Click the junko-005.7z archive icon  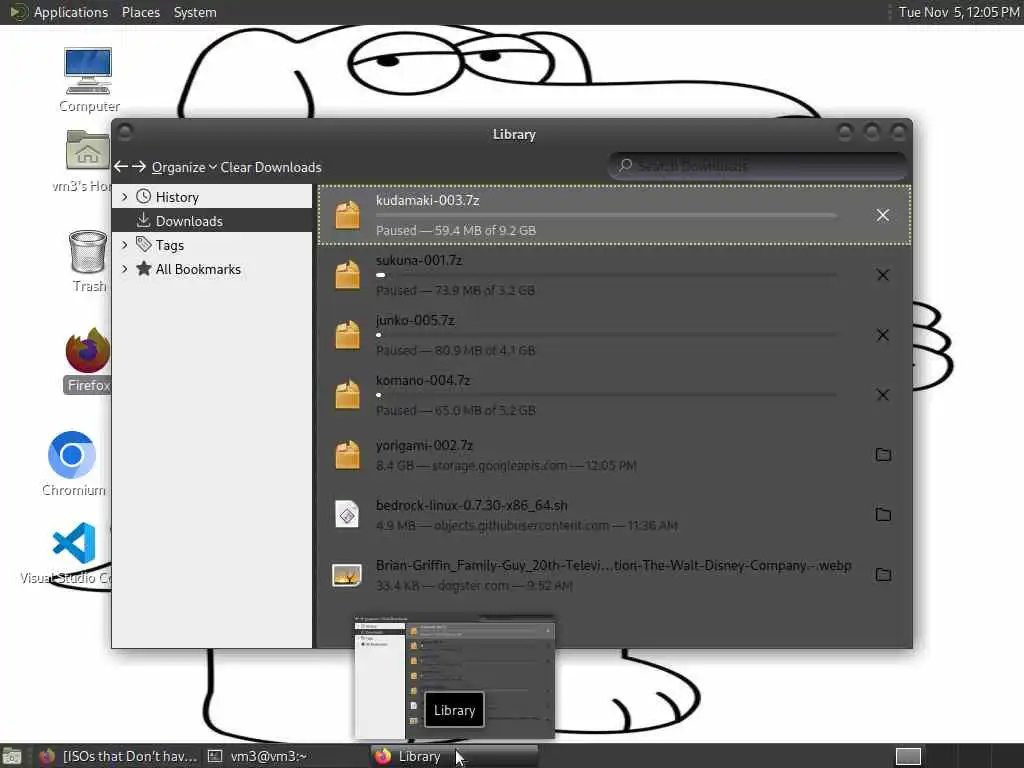[x=347, y=335]
